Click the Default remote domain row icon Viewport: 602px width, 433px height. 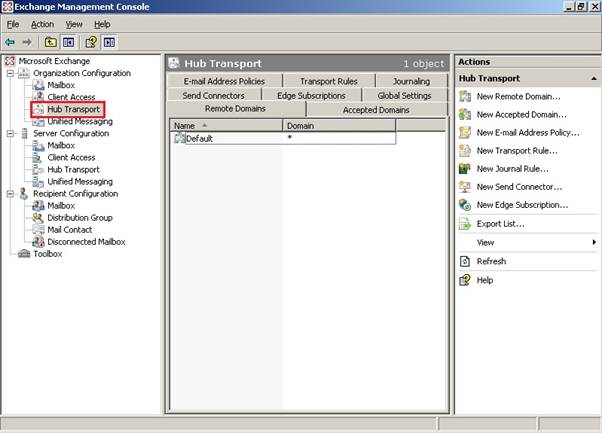tap(180, 138)
